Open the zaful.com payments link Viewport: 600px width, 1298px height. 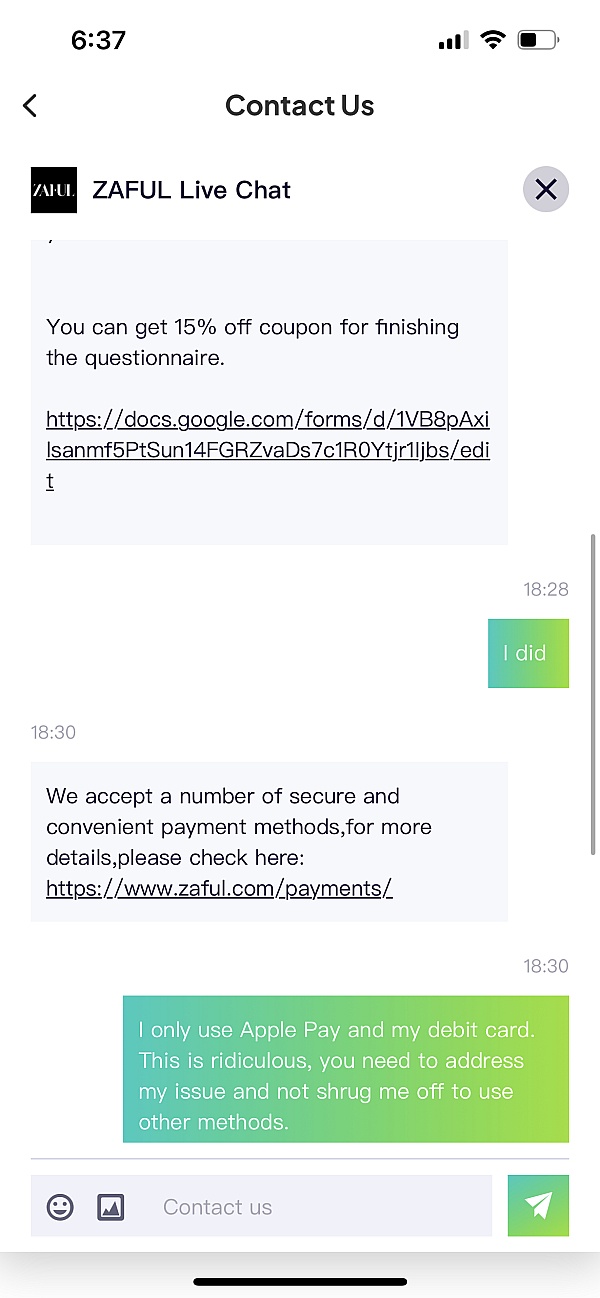tap(219, 888)
